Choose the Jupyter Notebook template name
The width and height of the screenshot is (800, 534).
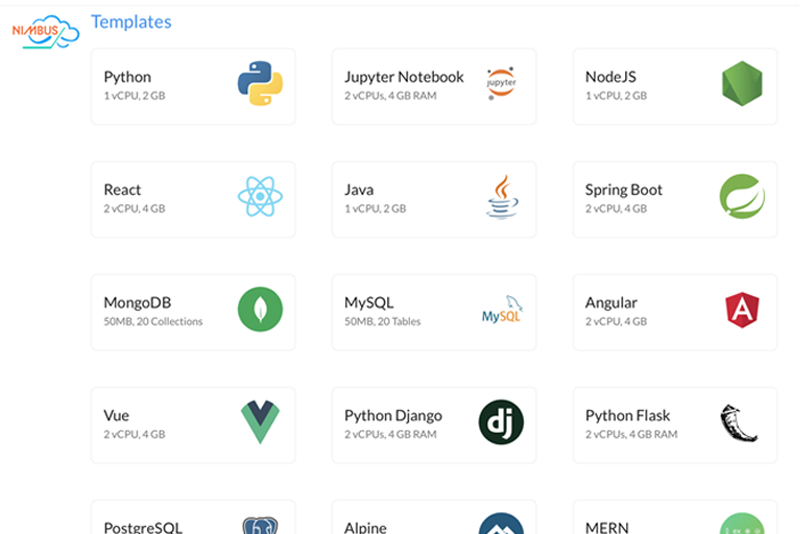(x=404, y=77)
